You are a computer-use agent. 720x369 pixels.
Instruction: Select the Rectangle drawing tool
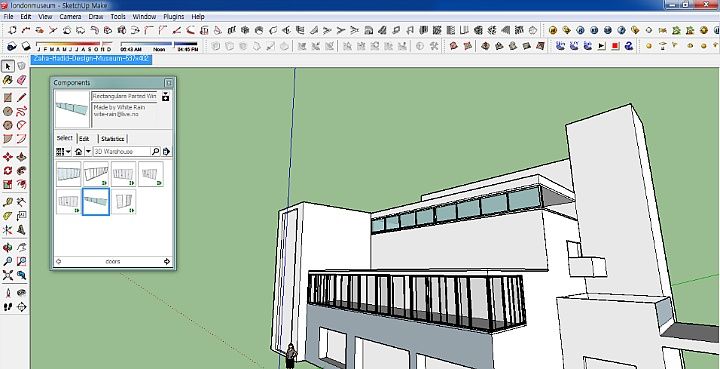[8, 97]
